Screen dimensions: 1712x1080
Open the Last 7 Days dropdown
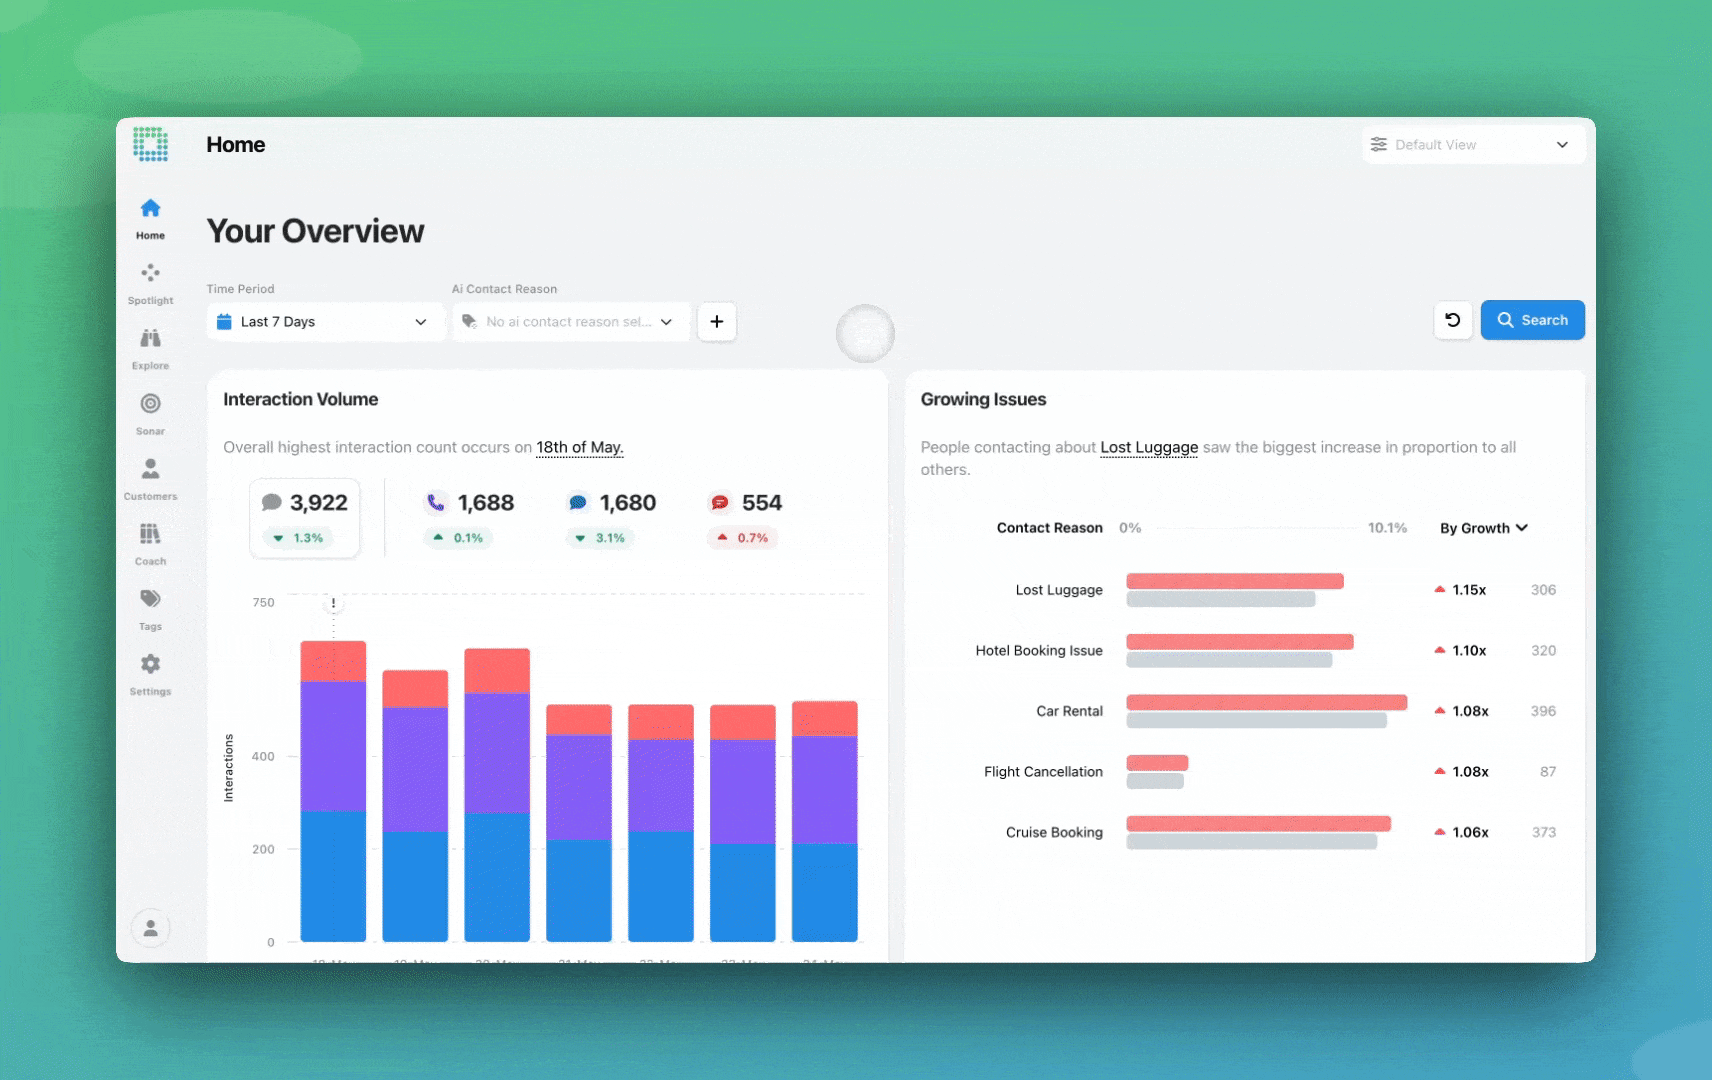click(325, 322)
